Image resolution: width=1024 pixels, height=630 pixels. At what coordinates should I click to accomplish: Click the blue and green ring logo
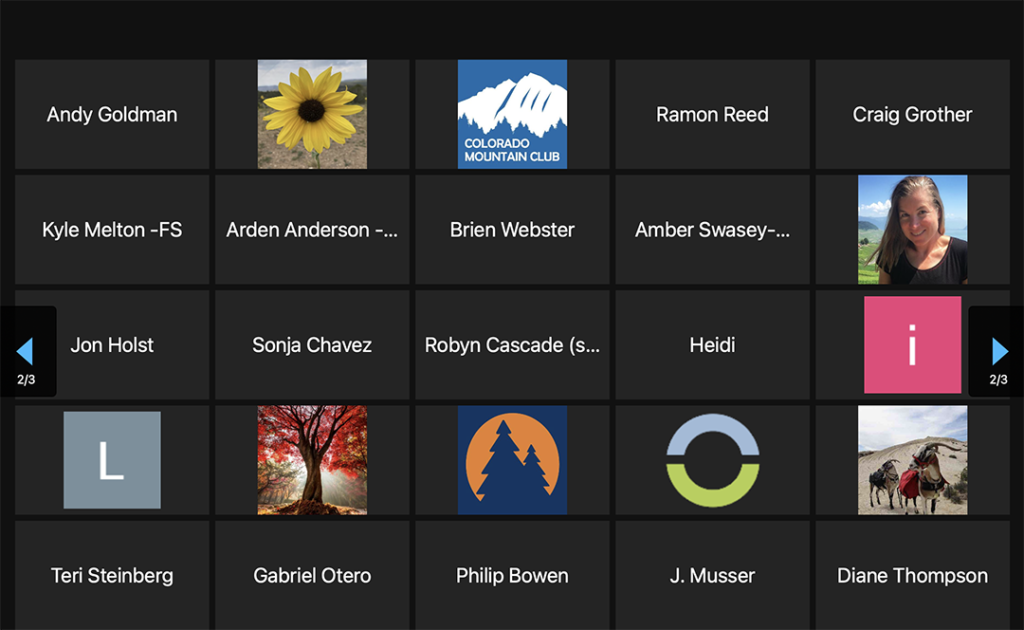point(712,460)
